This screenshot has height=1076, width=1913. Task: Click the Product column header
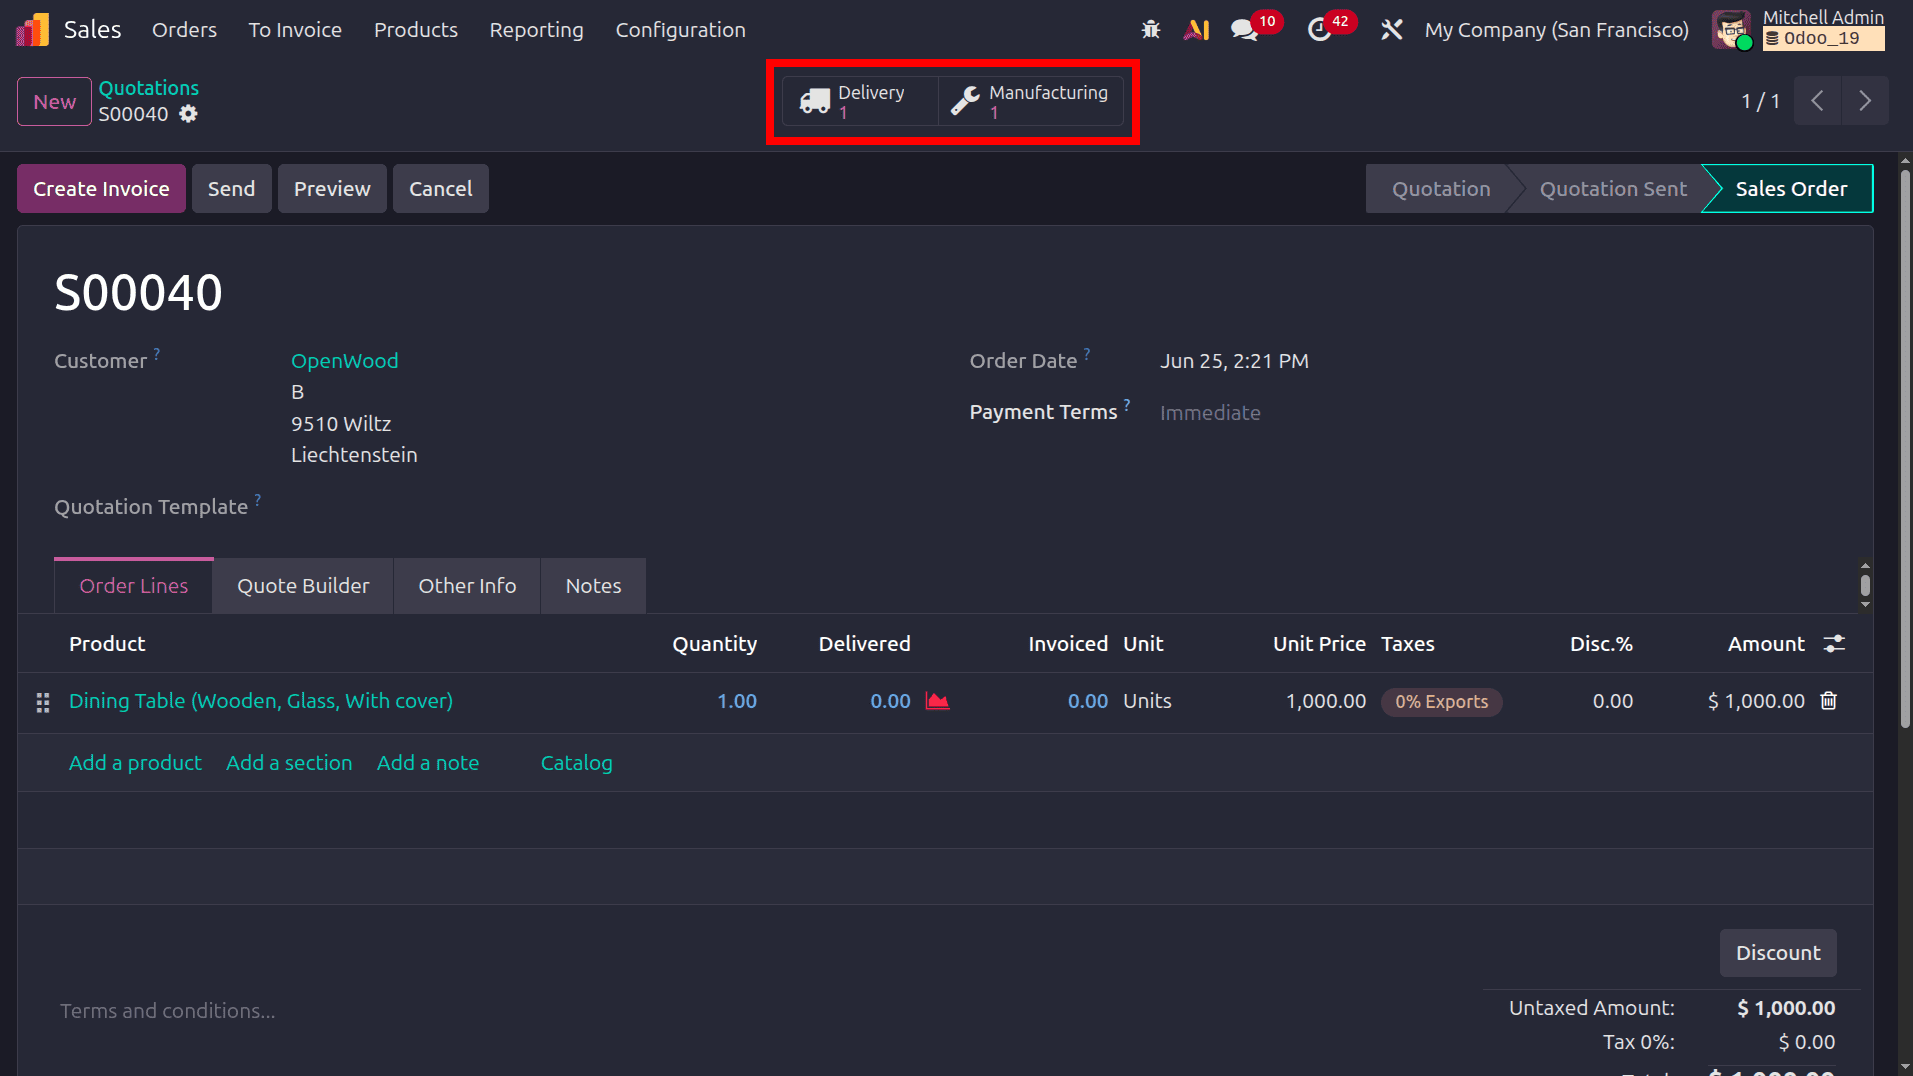click(x=107, y=644)
